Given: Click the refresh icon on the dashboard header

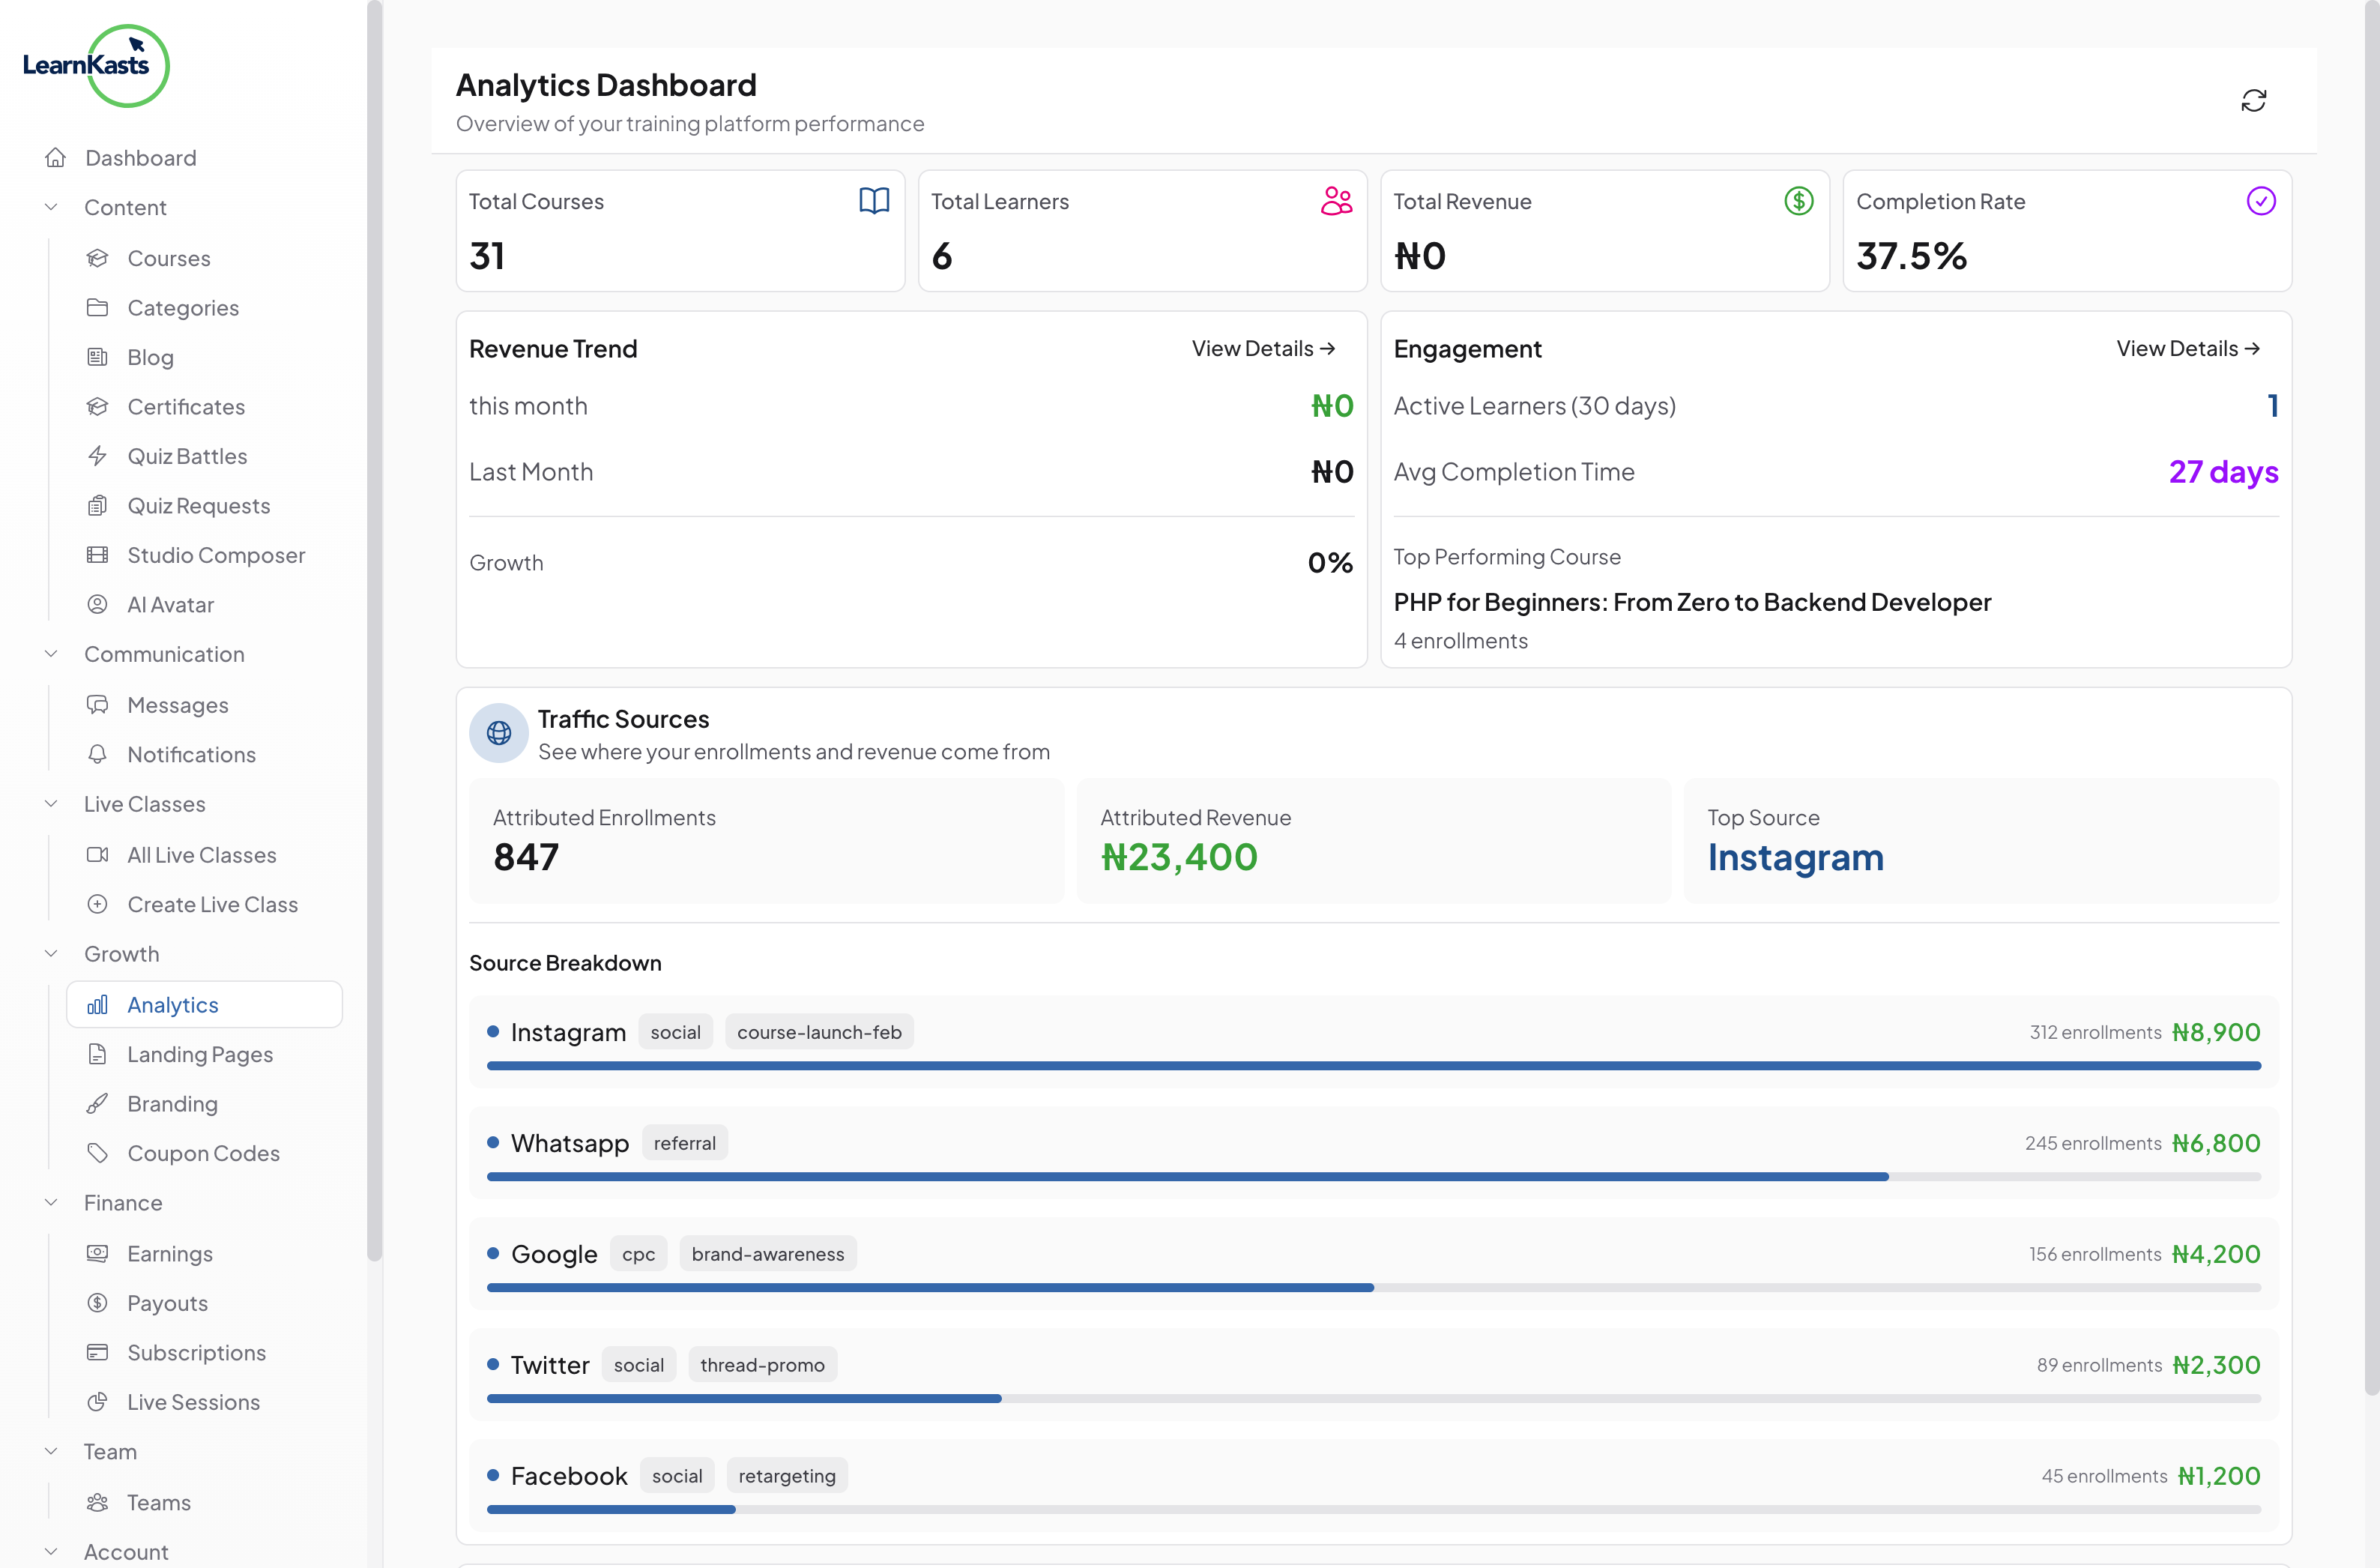Looking at the screenshot, I should (x=2253, y=100).
